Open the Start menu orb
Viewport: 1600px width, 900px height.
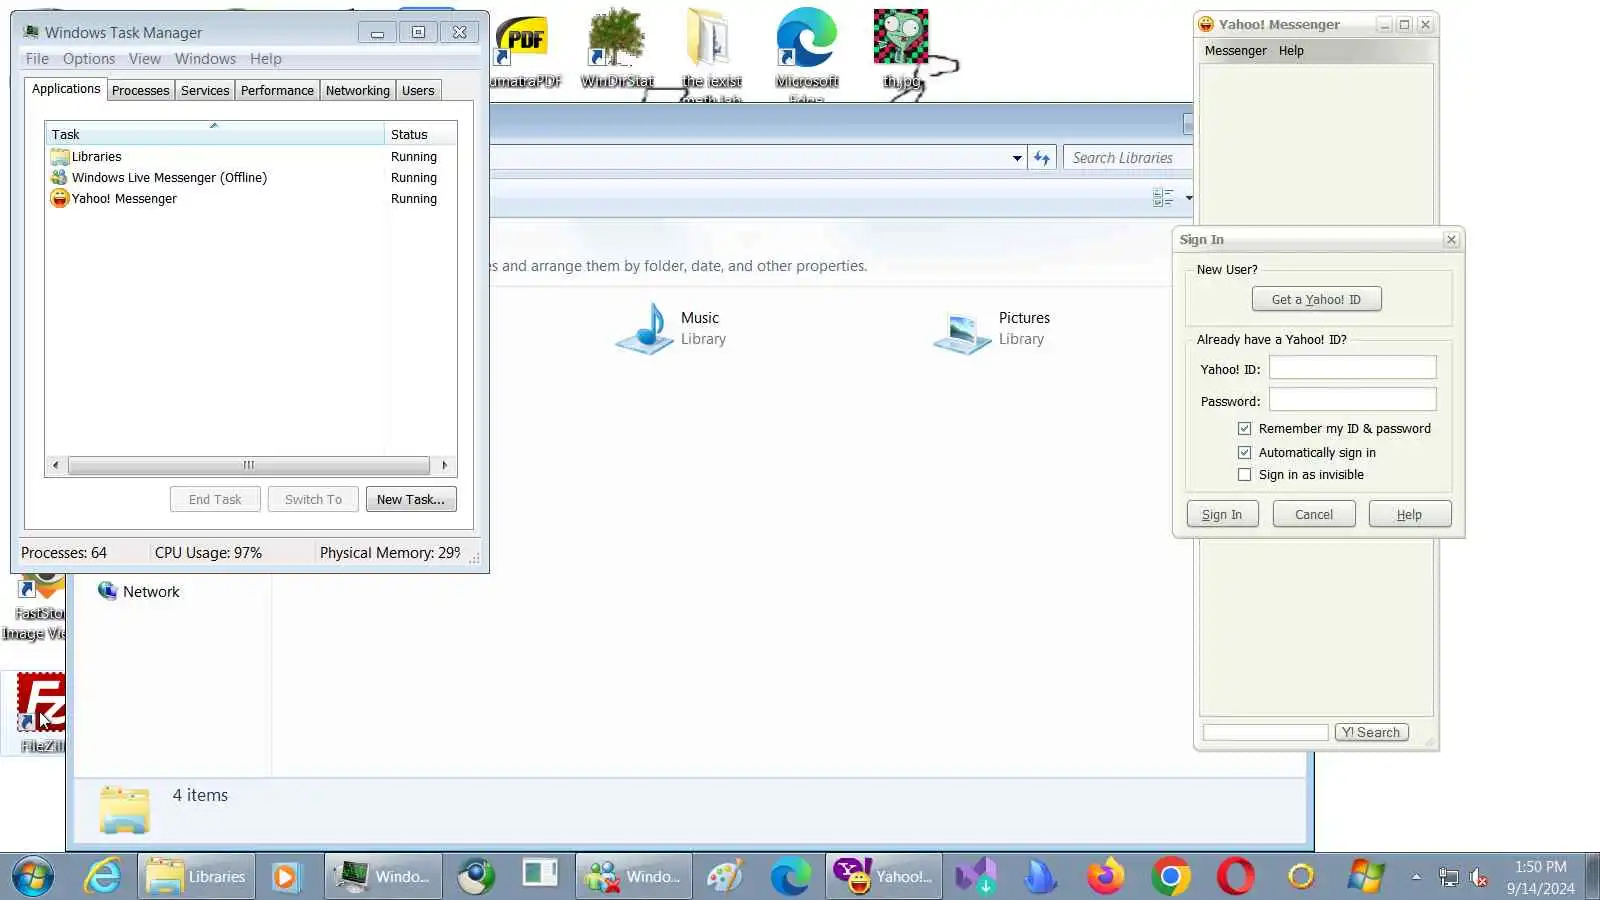click(x=32, y=877)
